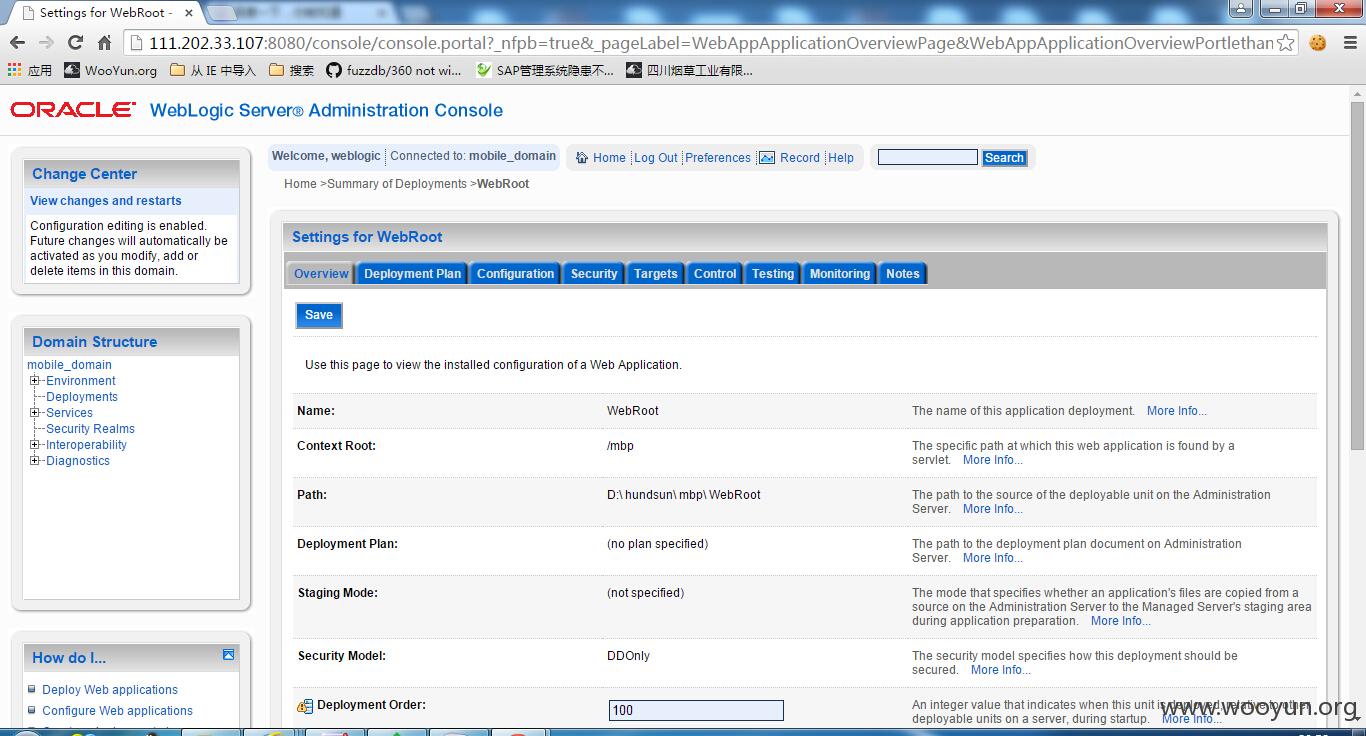Open More Info for Name field

point(1177,411)
